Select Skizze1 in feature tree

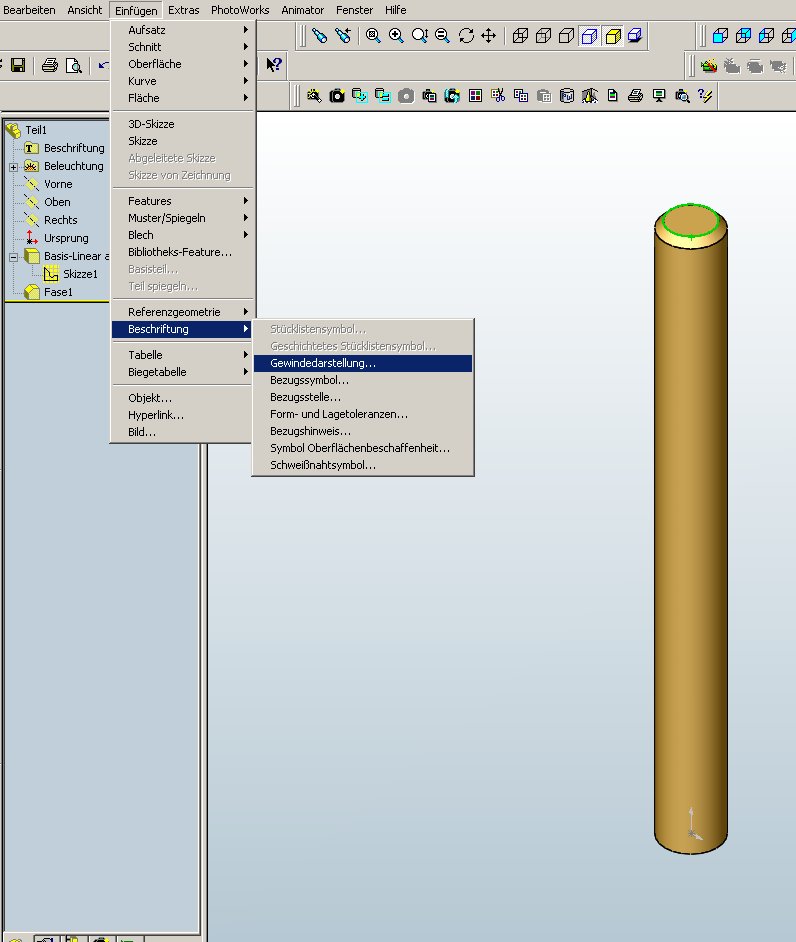(80, 274)
